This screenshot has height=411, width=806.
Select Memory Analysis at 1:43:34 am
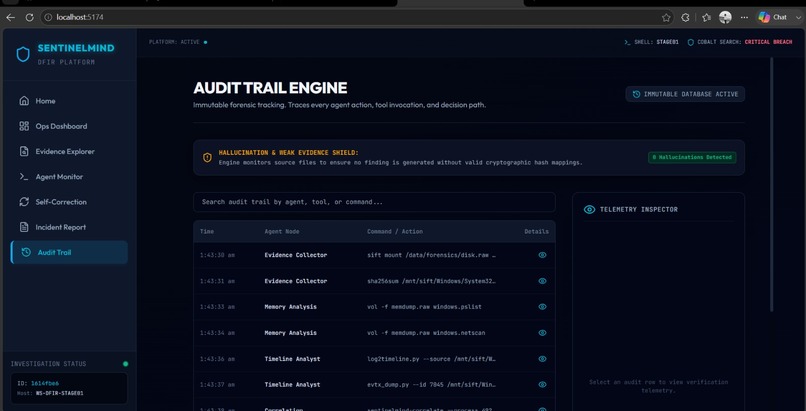290,333
